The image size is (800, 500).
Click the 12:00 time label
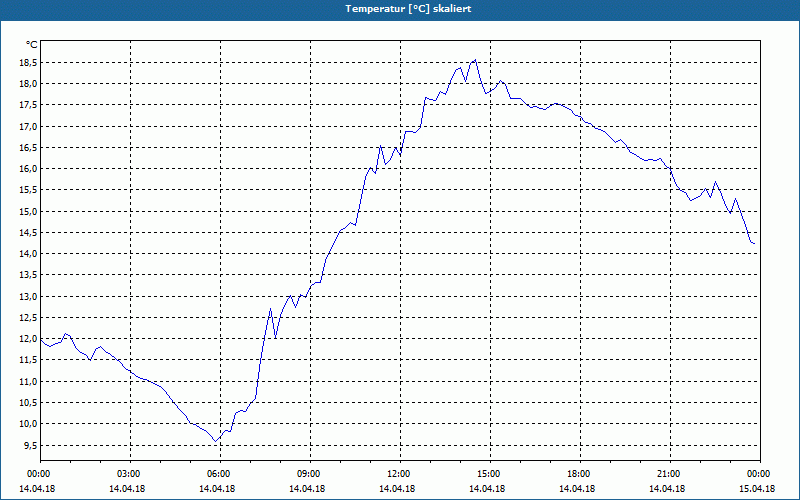397,474
